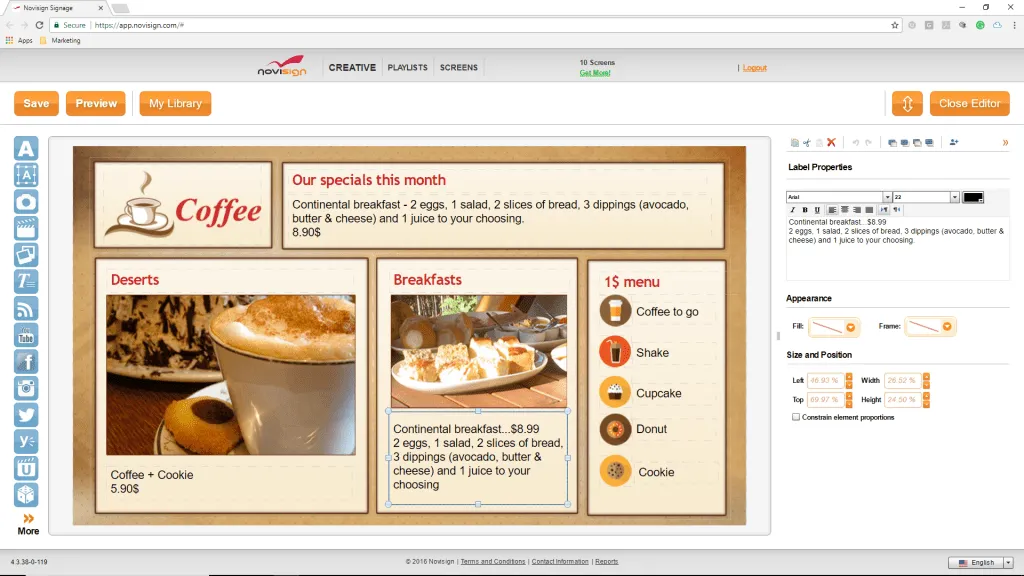Screen dimensions: 1024x576
Task: Delete selected element with red X
Action: [x=831, y=143]
